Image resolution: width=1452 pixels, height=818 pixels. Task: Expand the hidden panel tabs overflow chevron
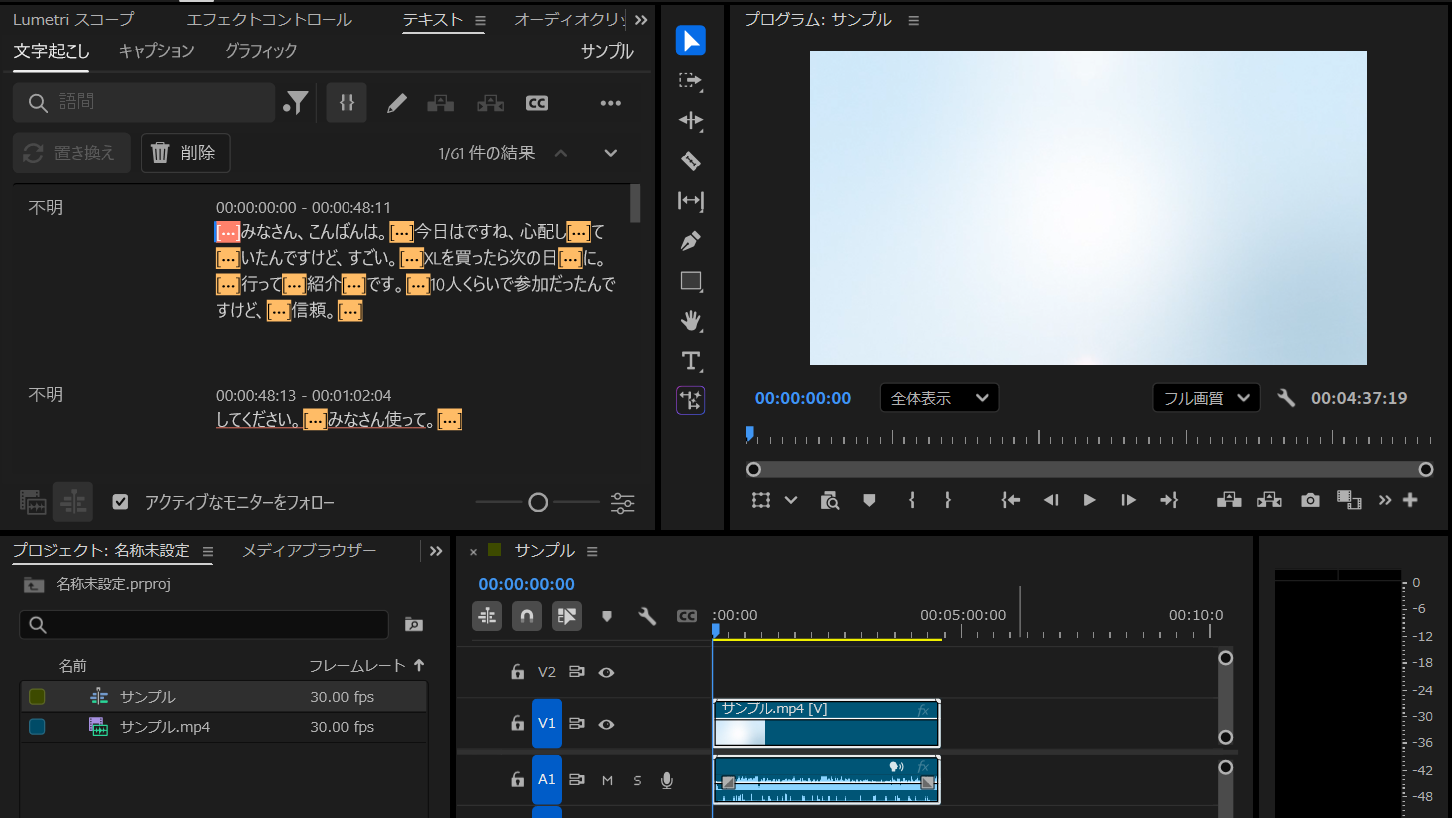641,20
